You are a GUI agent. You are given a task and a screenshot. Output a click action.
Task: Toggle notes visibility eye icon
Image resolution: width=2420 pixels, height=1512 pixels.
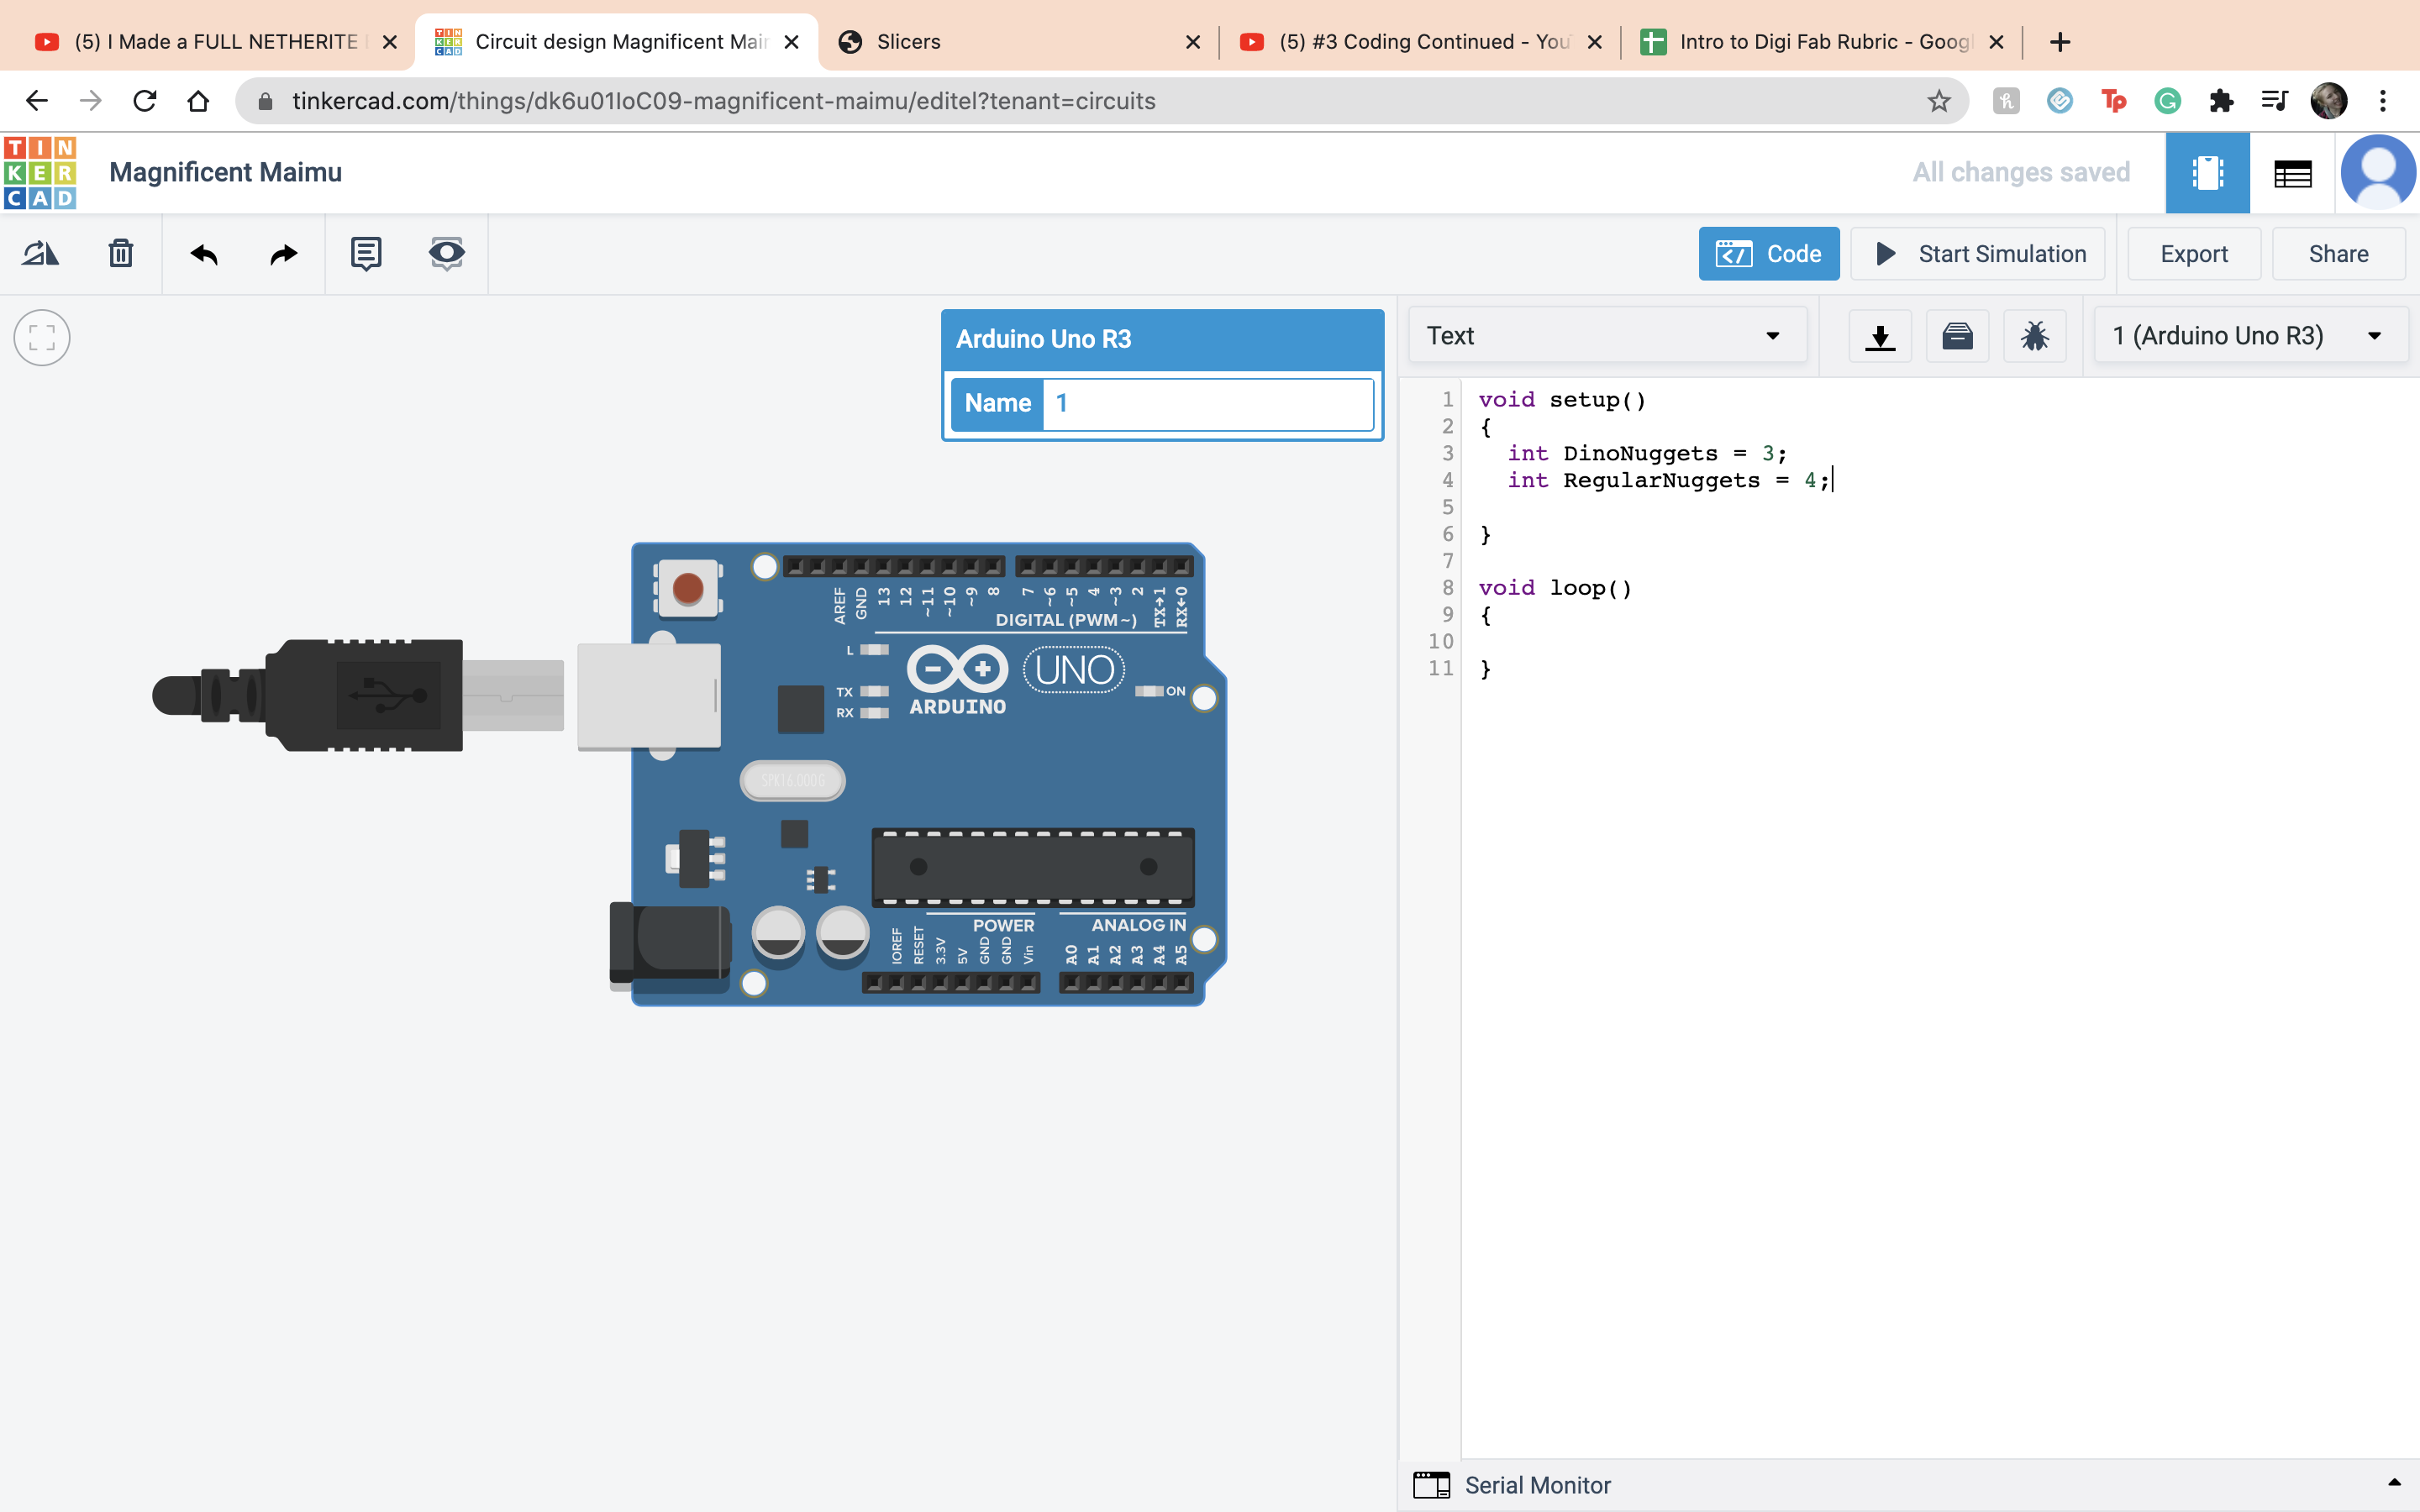tap(446, 254)
